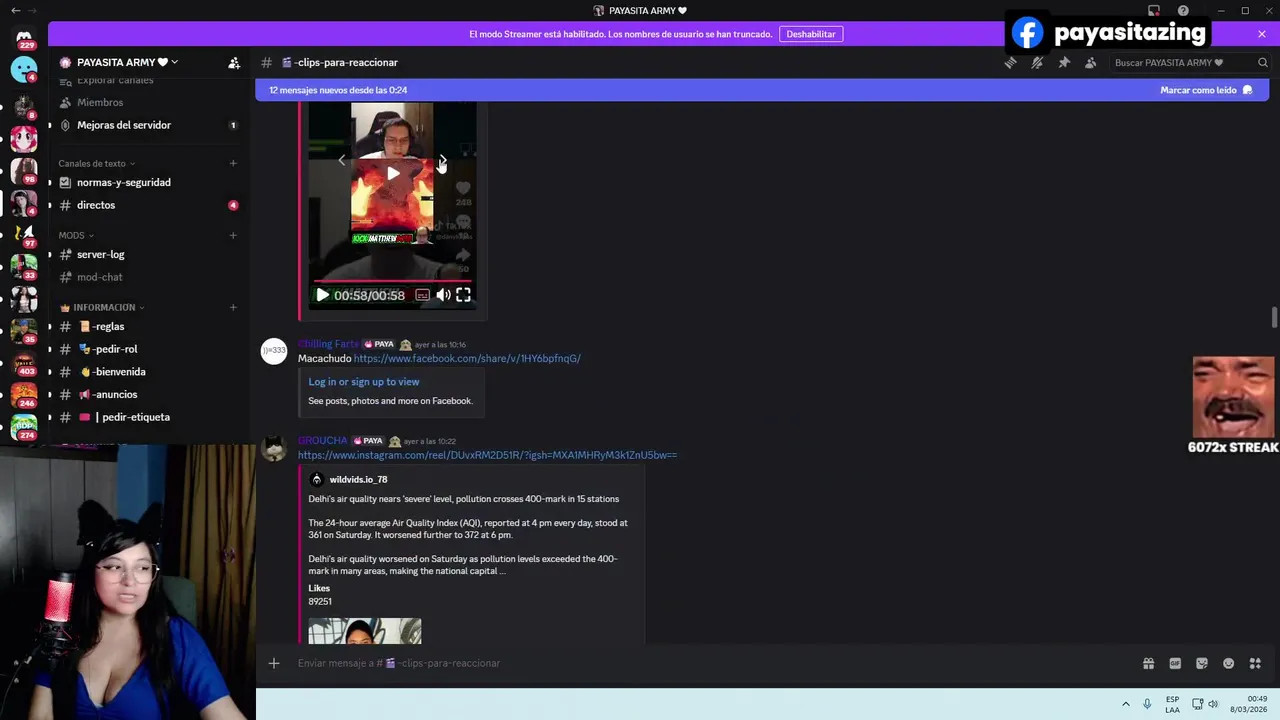Screen dimensions: 1280x720
Task: Open directos channel
Action: pyautogui.click(x=96, y=205)
